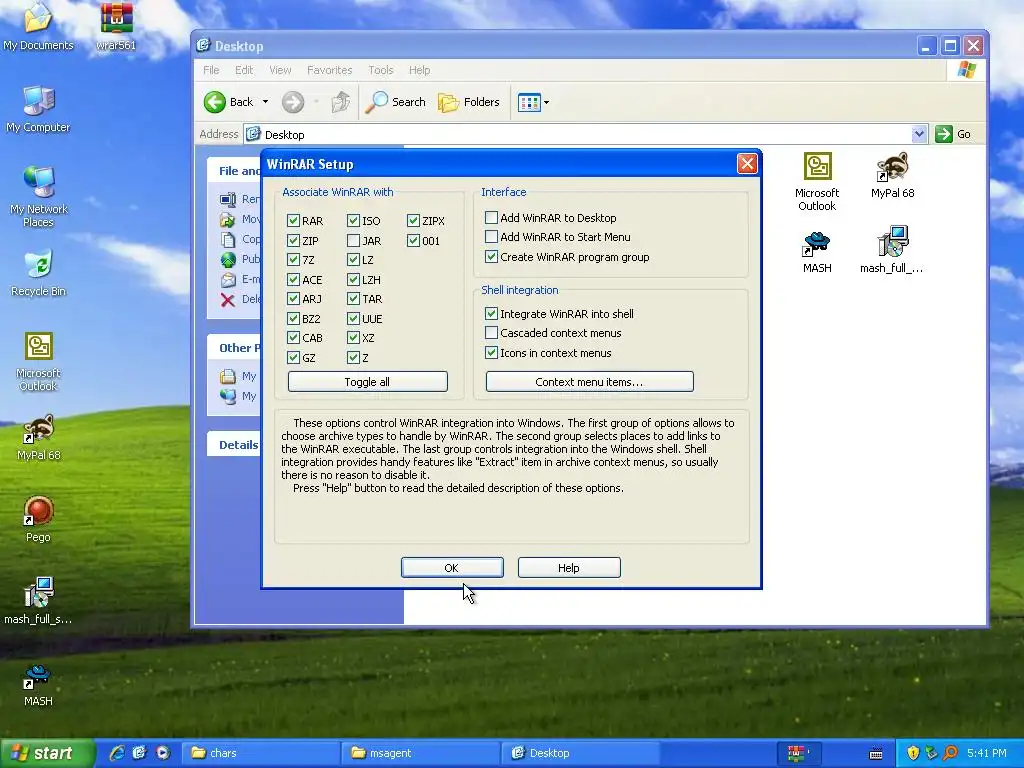Expand the Address bar dropdown
Image resolution: width=1024 pixels, height=768 pixels.
point(919,134)
